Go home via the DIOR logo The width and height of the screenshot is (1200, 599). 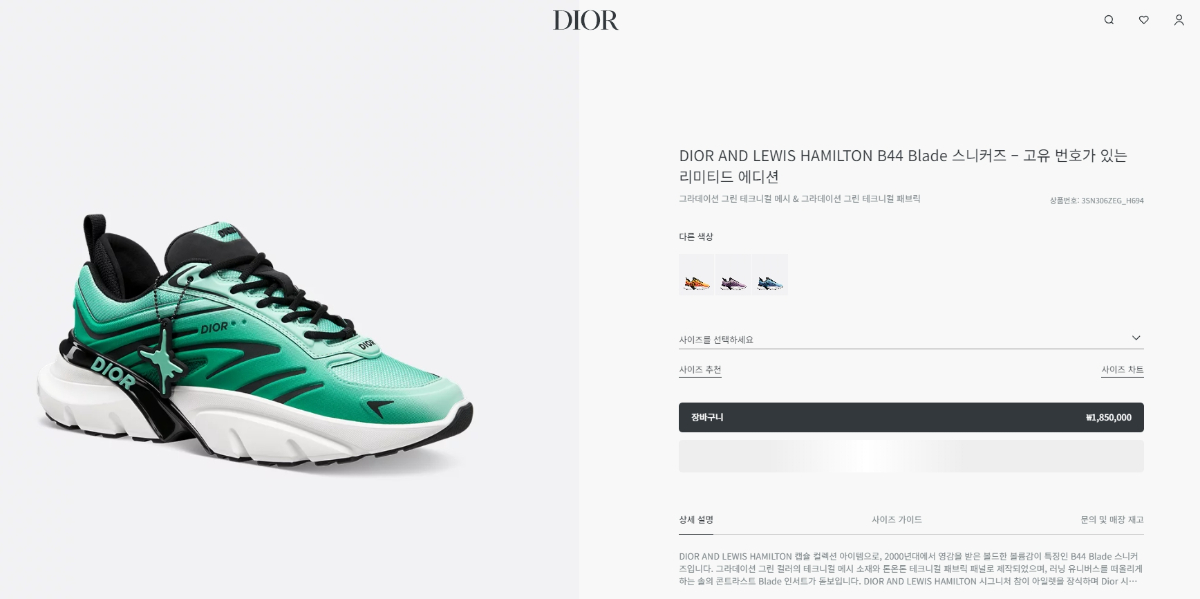coord(586,20)
